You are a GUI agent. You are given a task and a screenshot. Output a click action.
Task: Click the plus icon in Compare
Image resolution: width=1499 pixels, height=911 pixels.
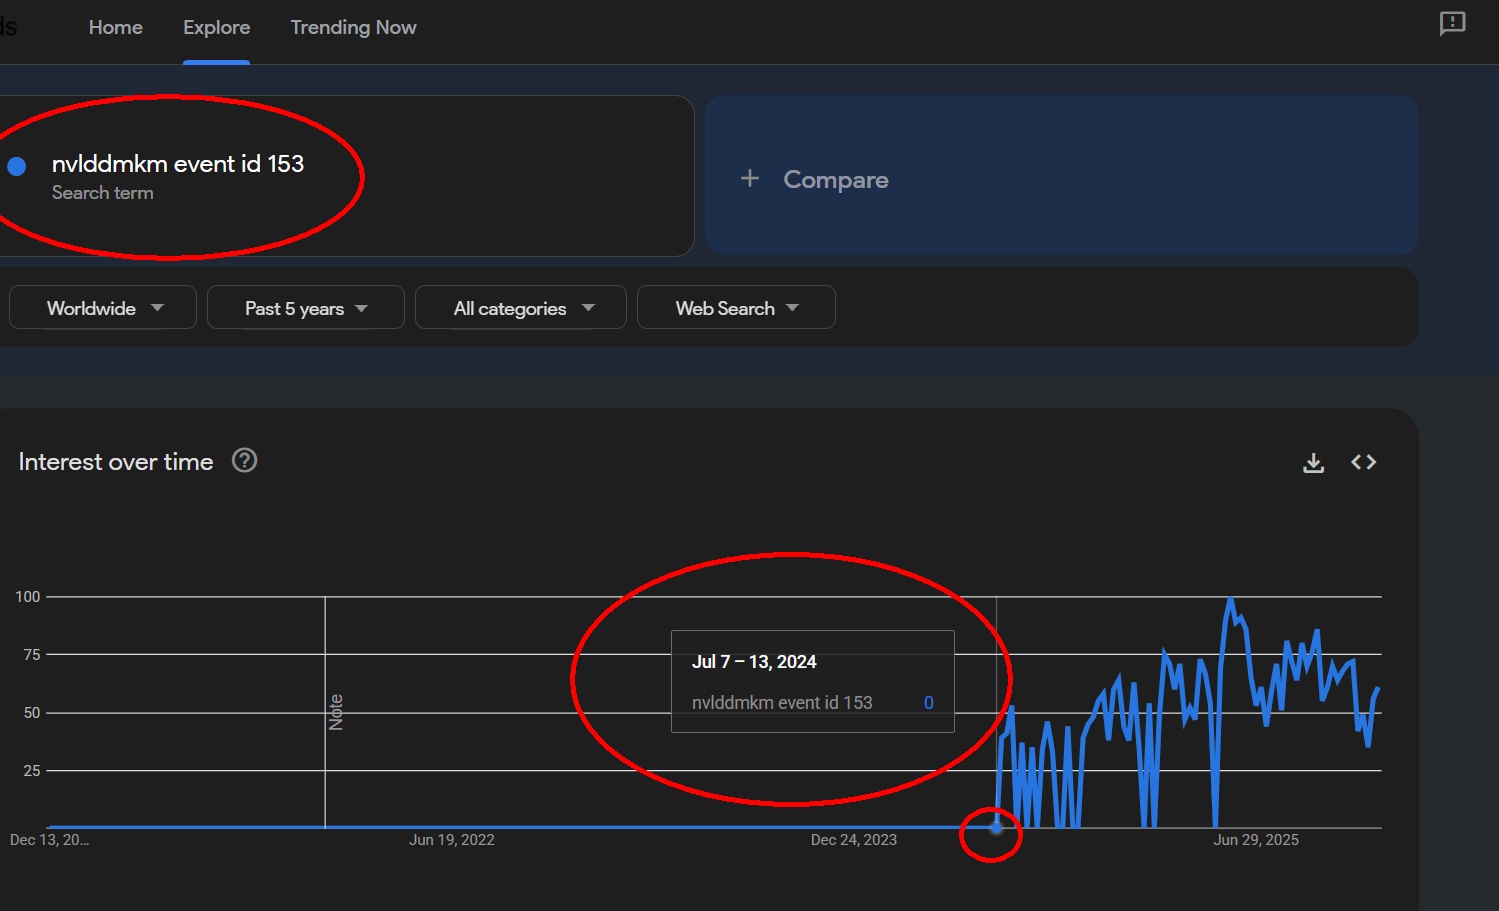click(750, 179)
